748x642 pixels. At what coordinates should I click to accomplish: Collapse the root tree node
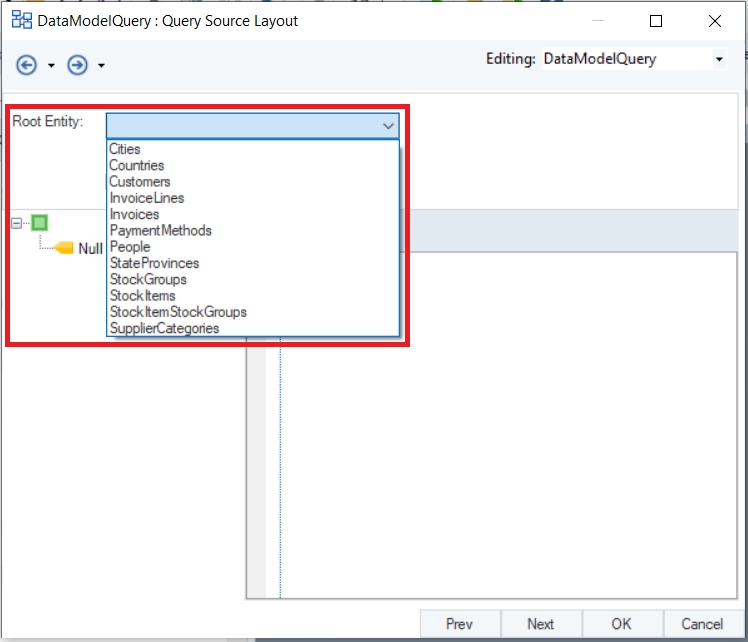tap(16, 223)
